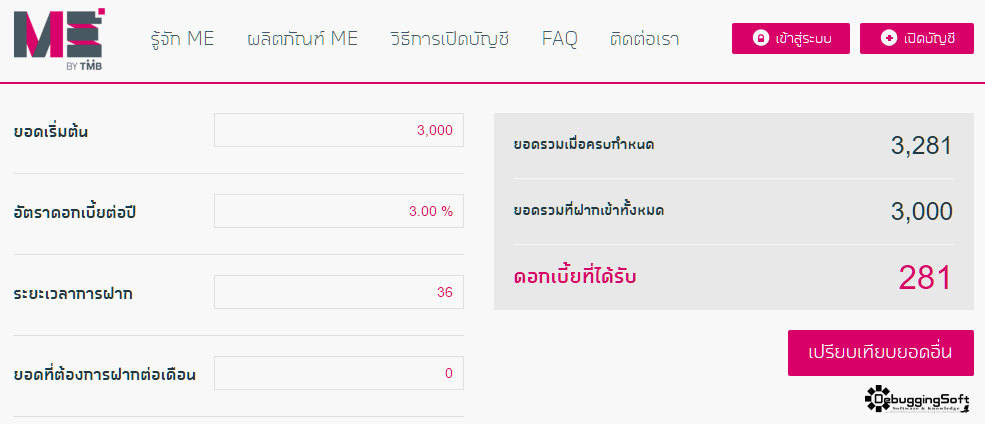The width and height of the screenshot is (985, 424).
Task: Click the เปิดบัญชี open account button
Action: [917, 39]
